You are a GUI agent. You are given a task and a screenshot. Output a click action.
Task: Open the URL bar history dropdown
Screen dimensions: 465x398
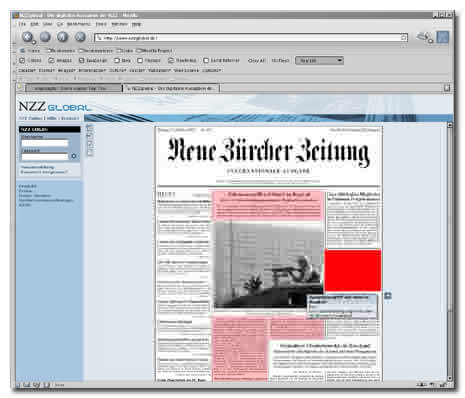tap(404, 38)
